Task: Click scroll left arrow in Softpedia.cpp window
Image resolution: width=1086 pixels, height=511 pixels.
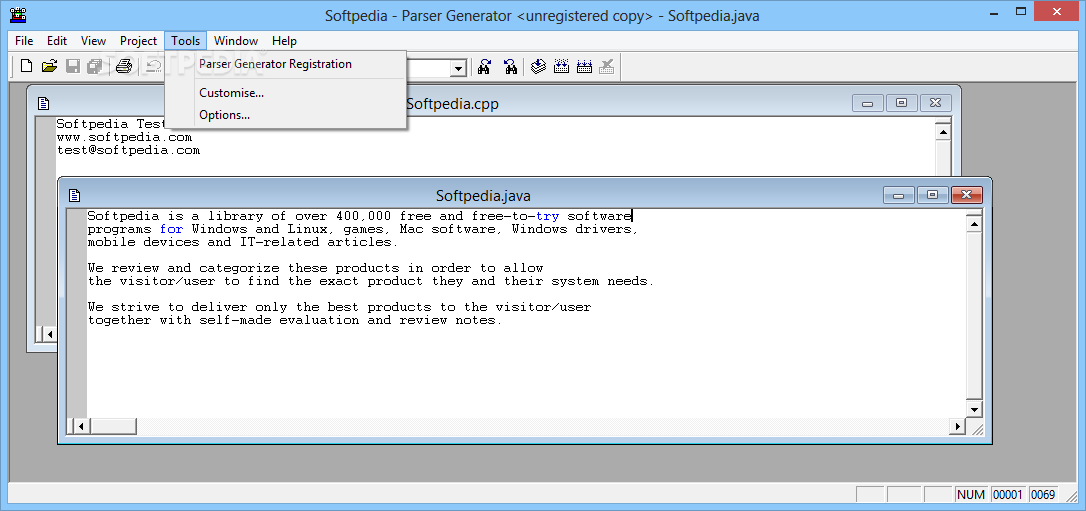Action: (x=49, y=334)
